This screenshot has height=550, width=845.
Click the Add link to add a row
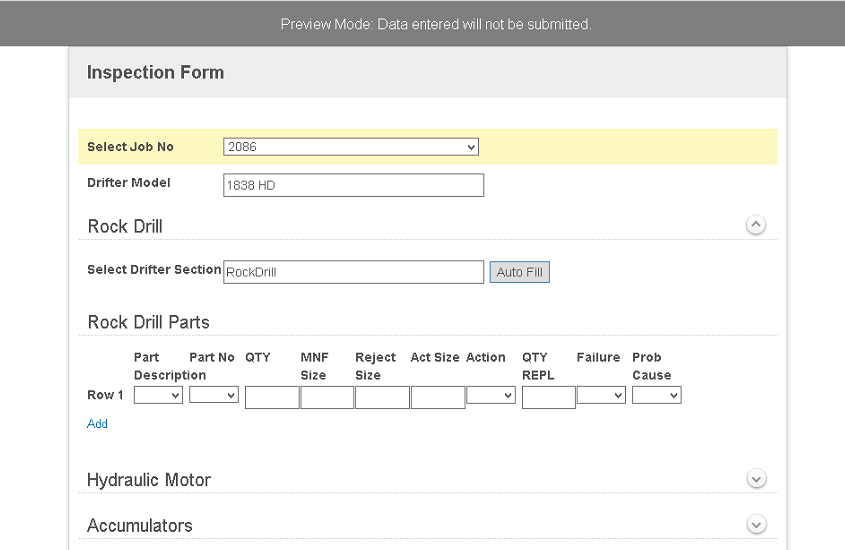point(97,424)
